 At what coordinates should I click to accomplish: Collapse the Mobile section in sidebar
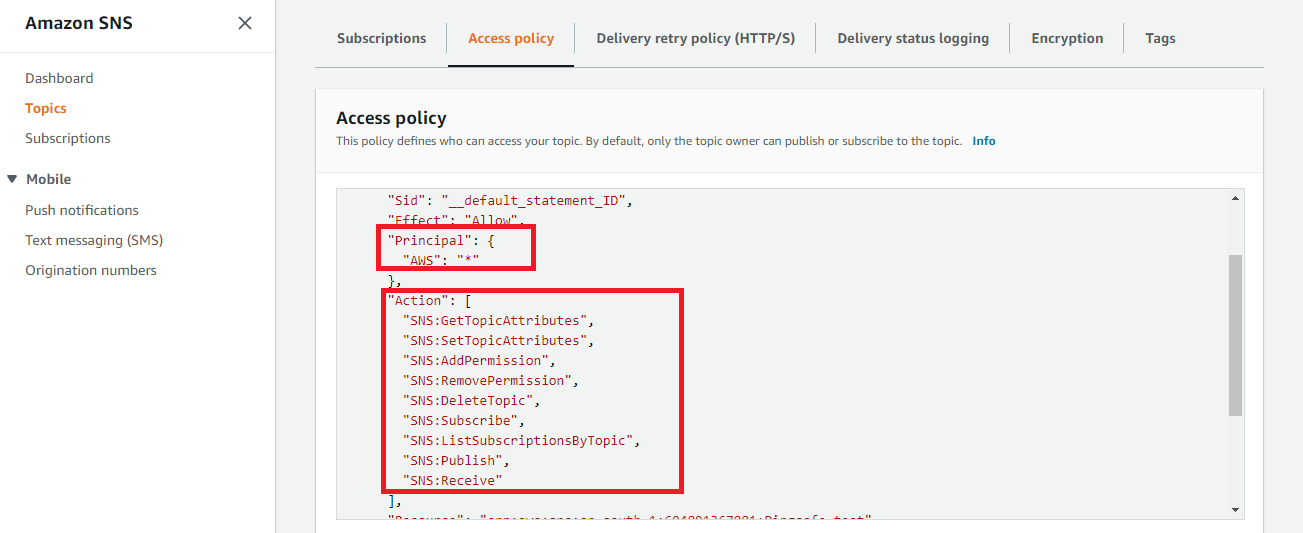coord(13,179)
